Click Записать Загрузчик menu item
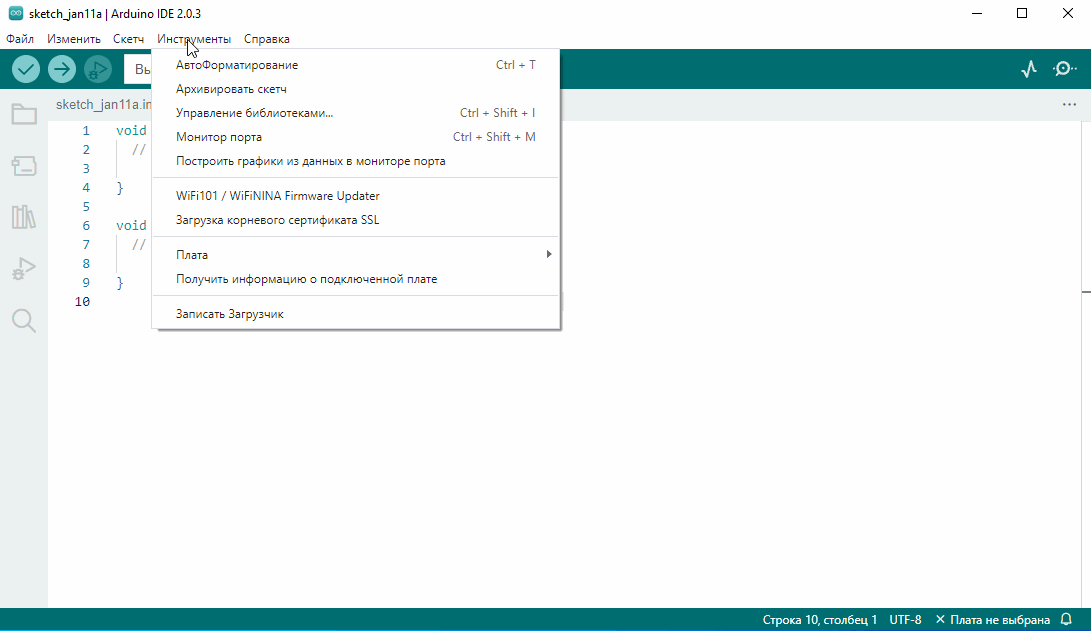 [230, 314]
